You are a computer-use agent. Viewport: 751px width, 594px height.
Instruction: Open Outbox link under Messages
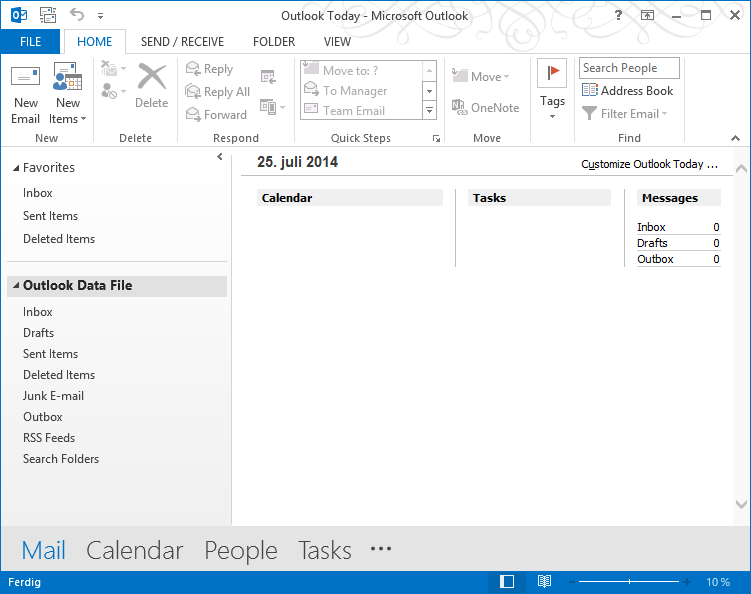tap(655, 259)
